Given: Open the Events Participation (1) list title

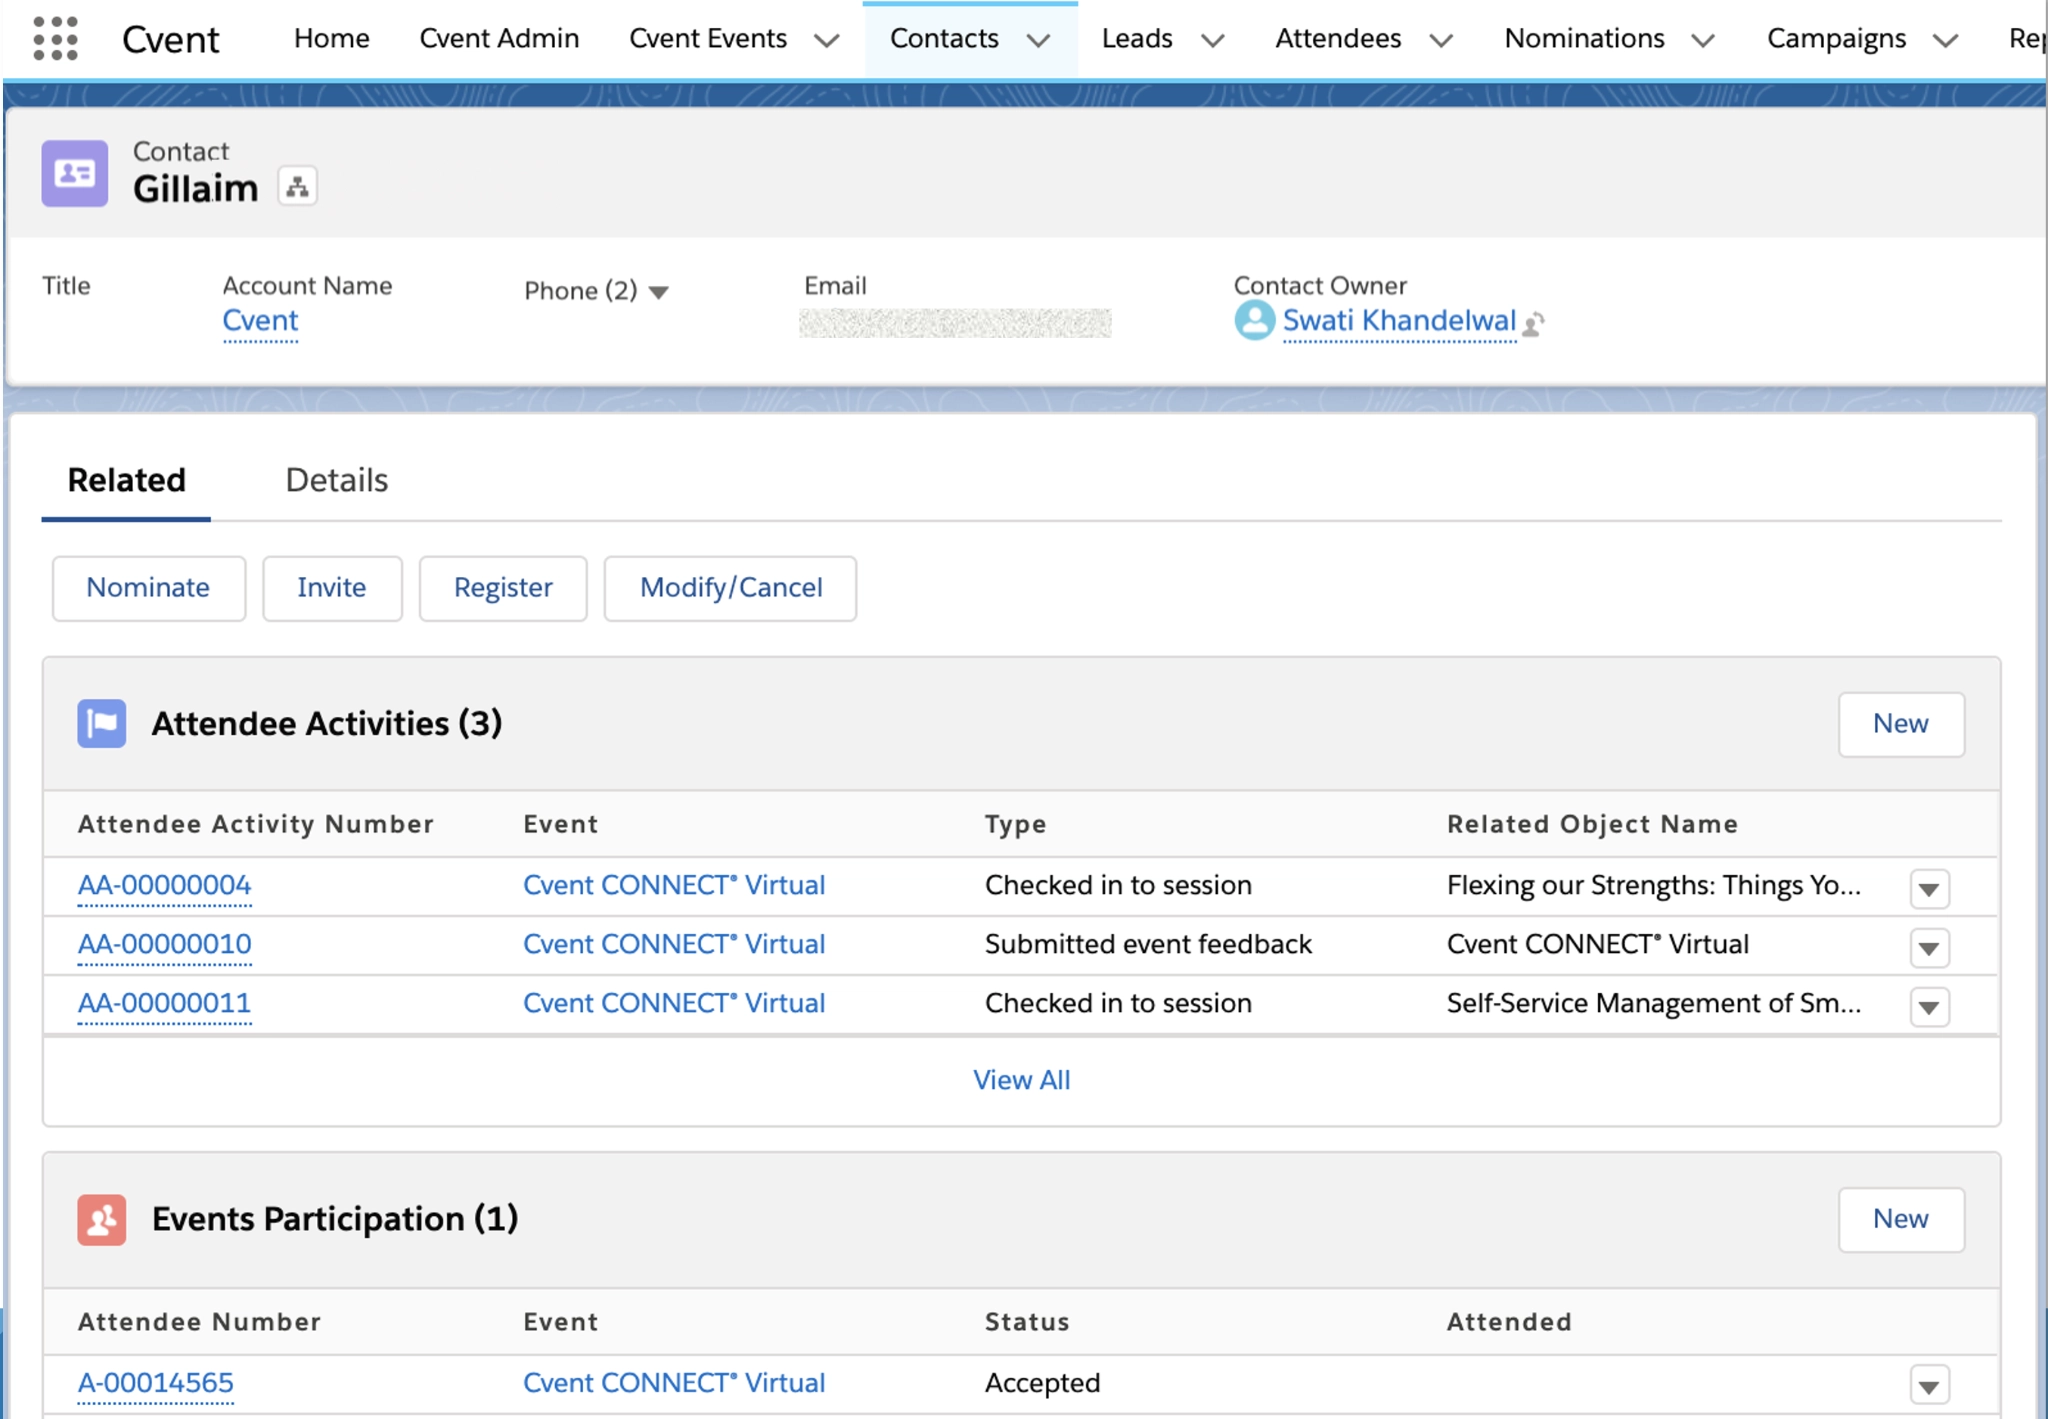Looking at the screenshot, I should click(334, 1219).
